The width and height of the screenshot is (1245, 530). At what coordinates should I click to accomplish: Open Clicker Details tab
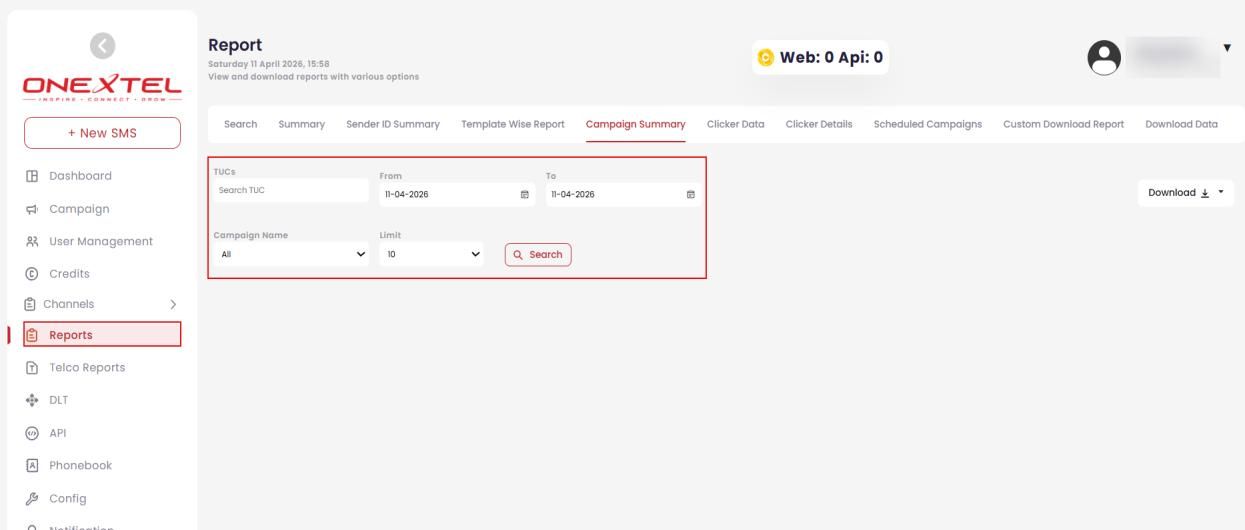(819, 124)
